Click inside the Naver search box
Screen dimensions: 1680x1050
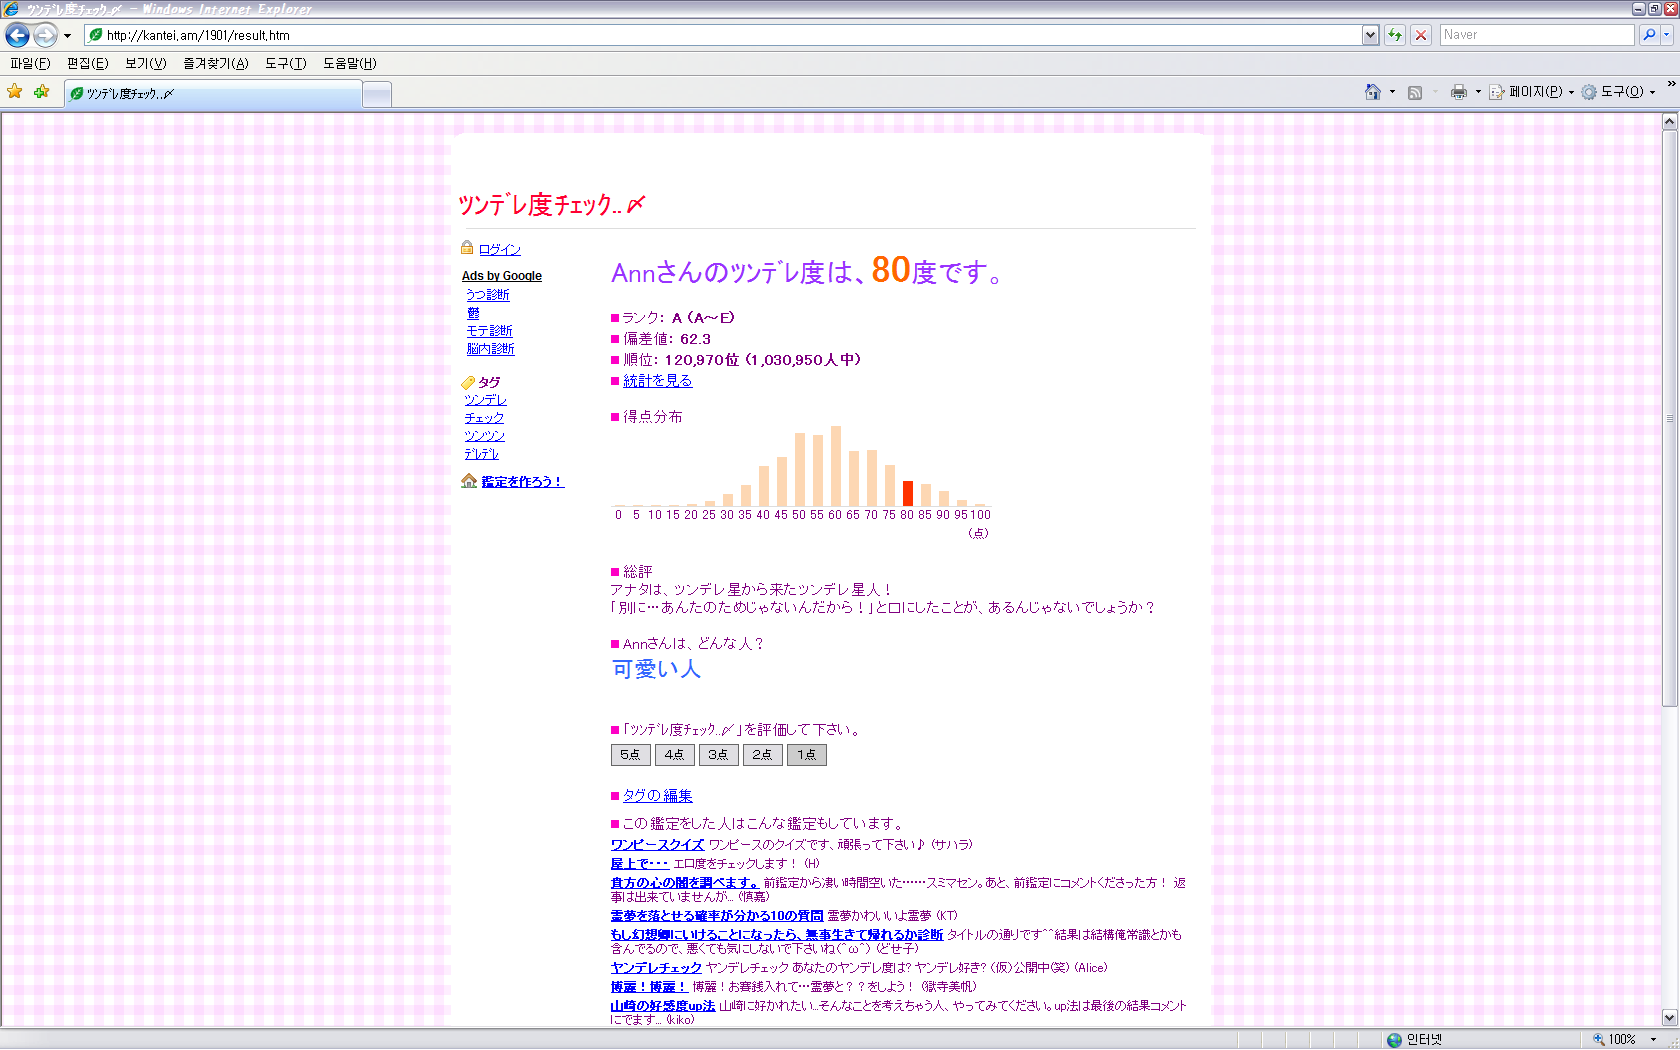point(1535,35)
